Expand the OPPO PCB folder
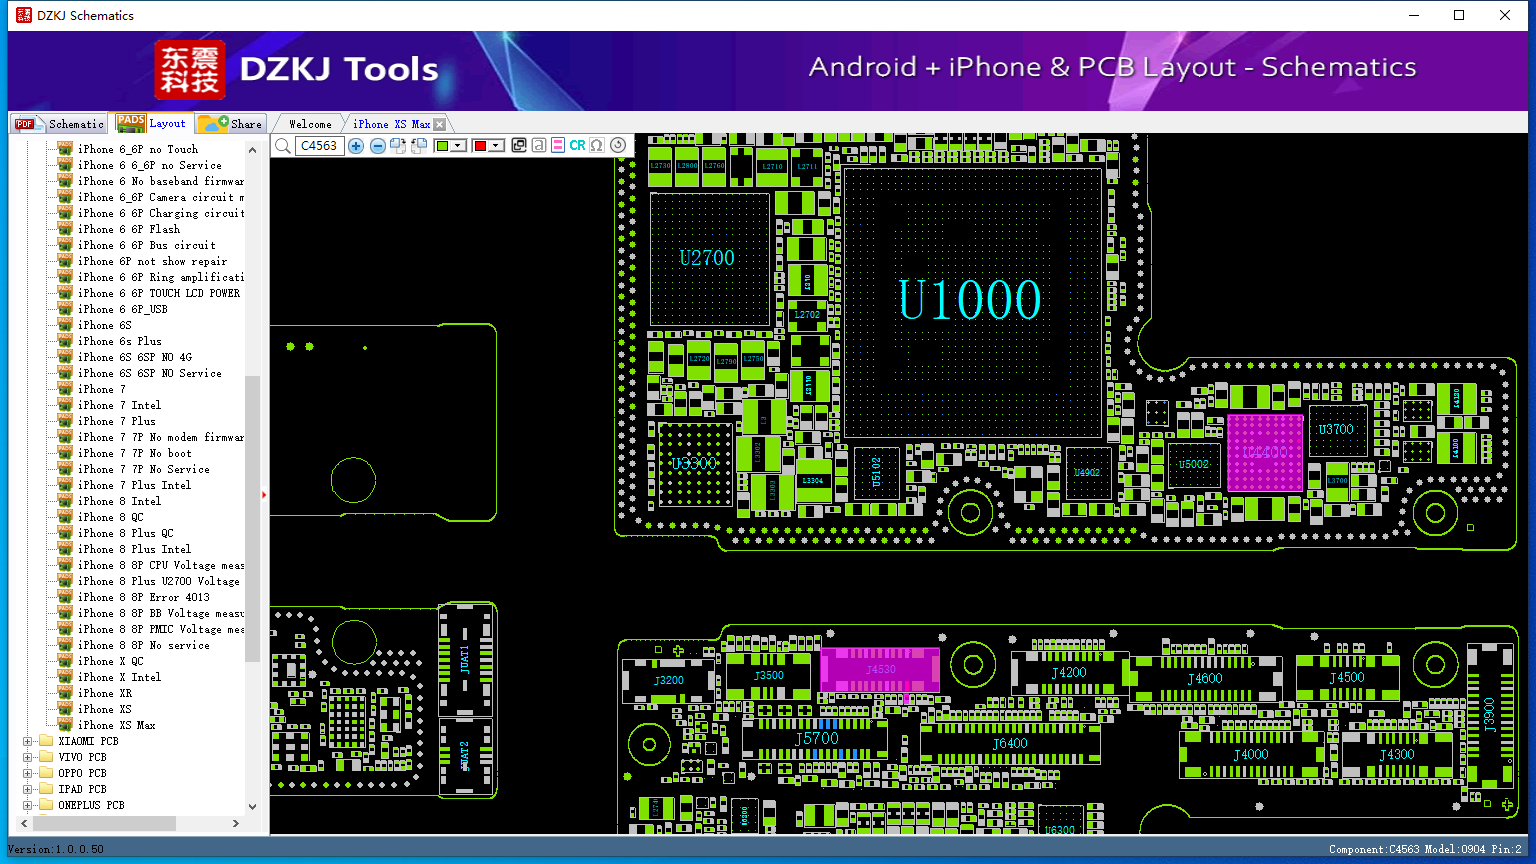The width and height of the screenshot is (1536, 864). tap(28, 774)
